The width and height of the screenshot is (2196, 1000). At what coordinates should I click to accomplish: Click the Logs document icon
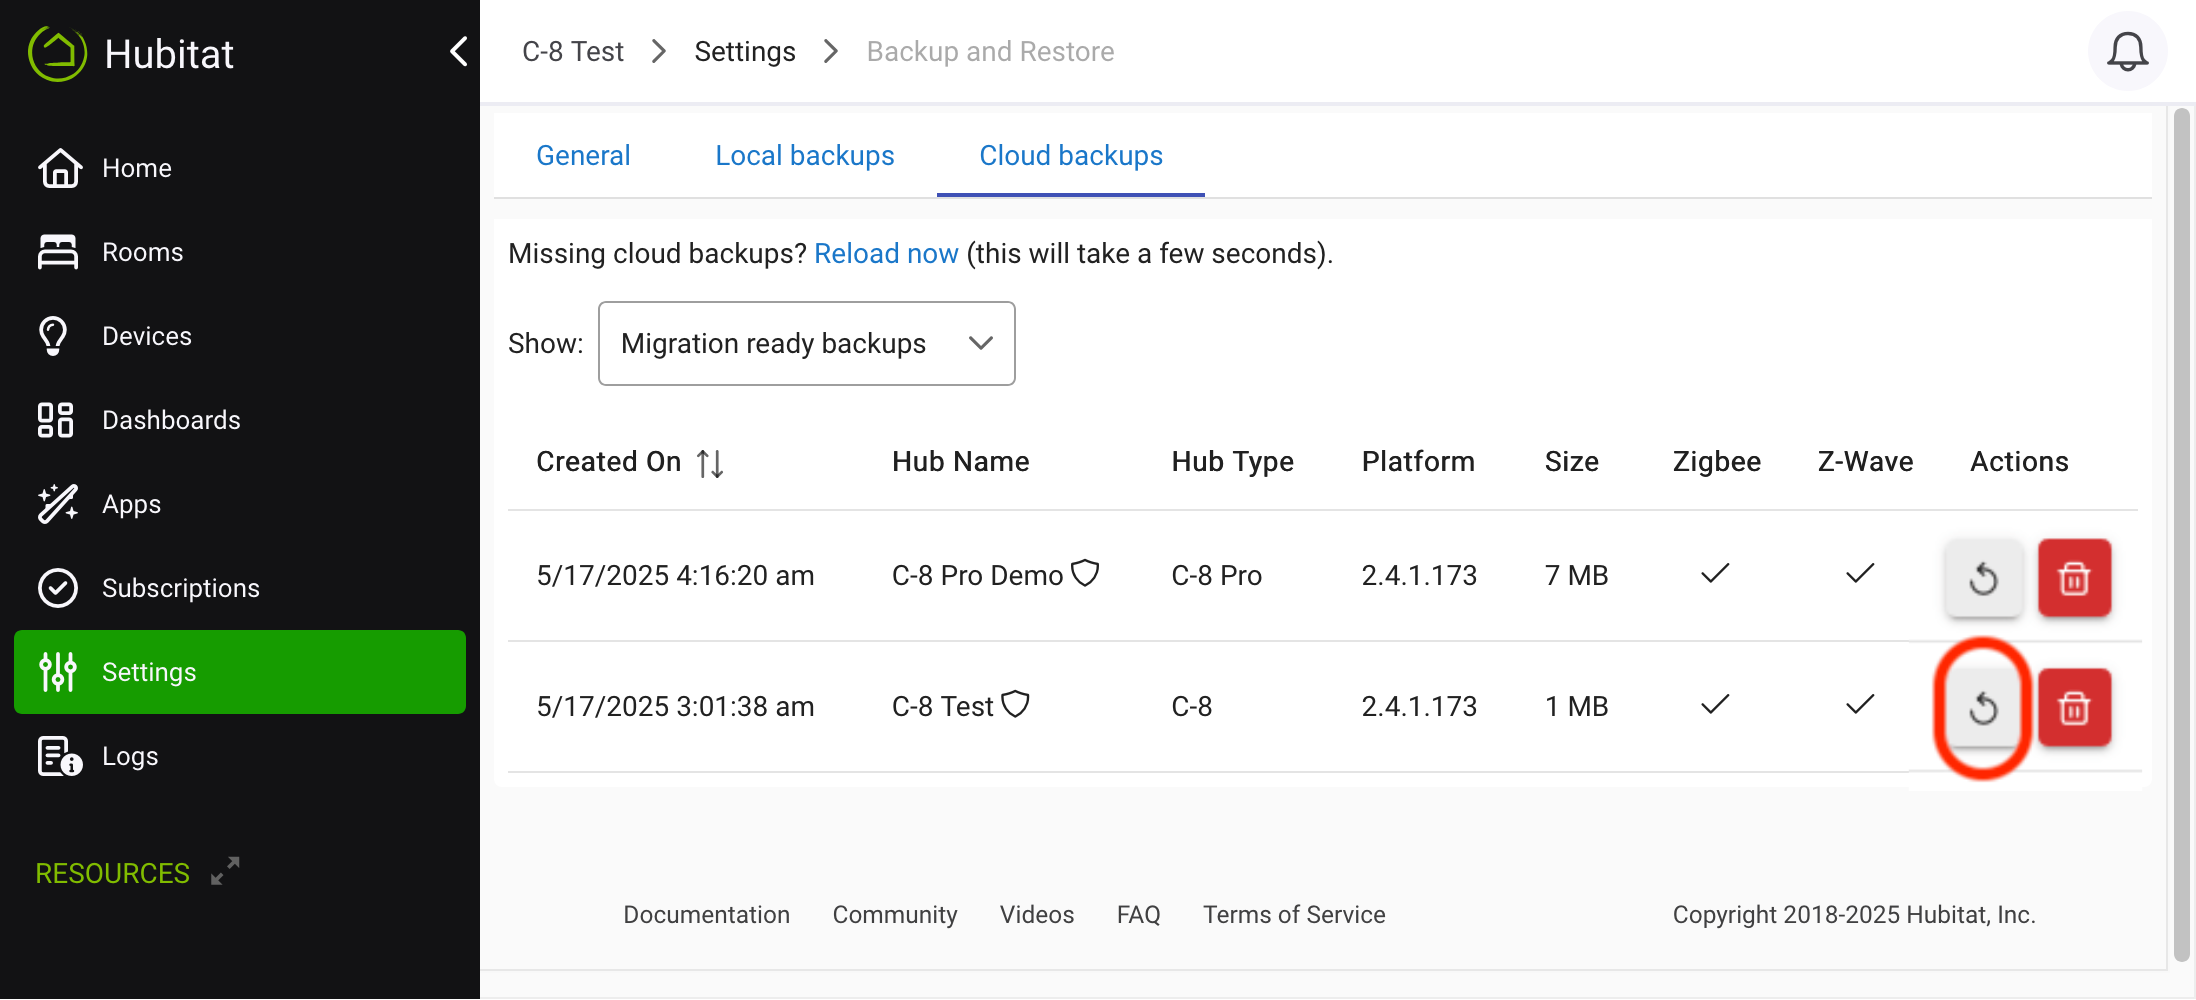(x=60, y=756)
